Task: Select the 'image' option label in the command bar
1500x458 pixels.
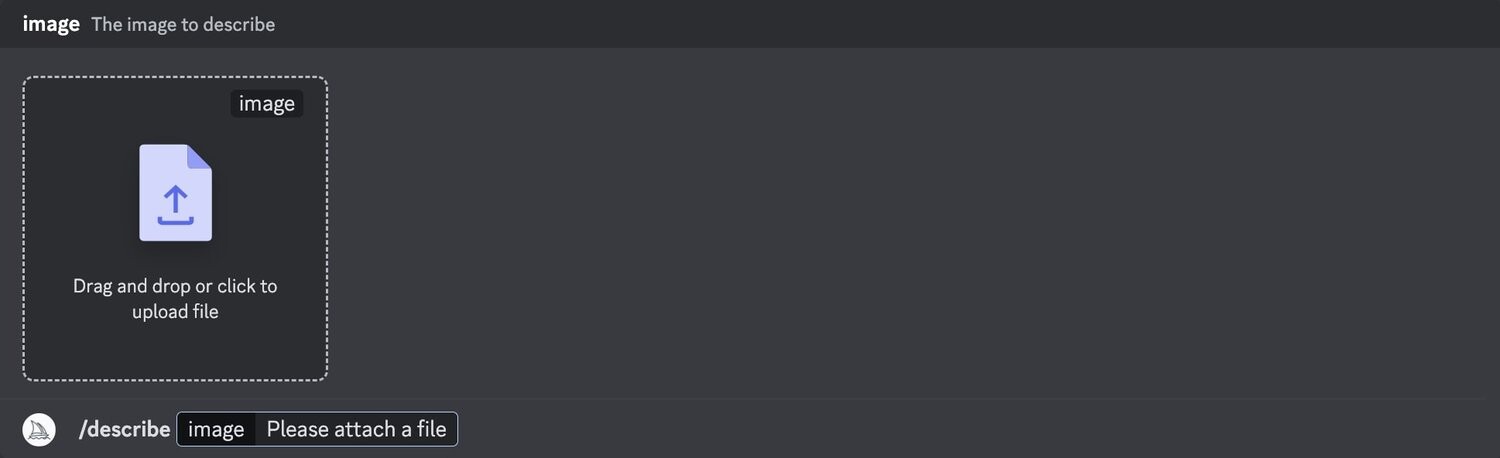Action: point(216,429)
